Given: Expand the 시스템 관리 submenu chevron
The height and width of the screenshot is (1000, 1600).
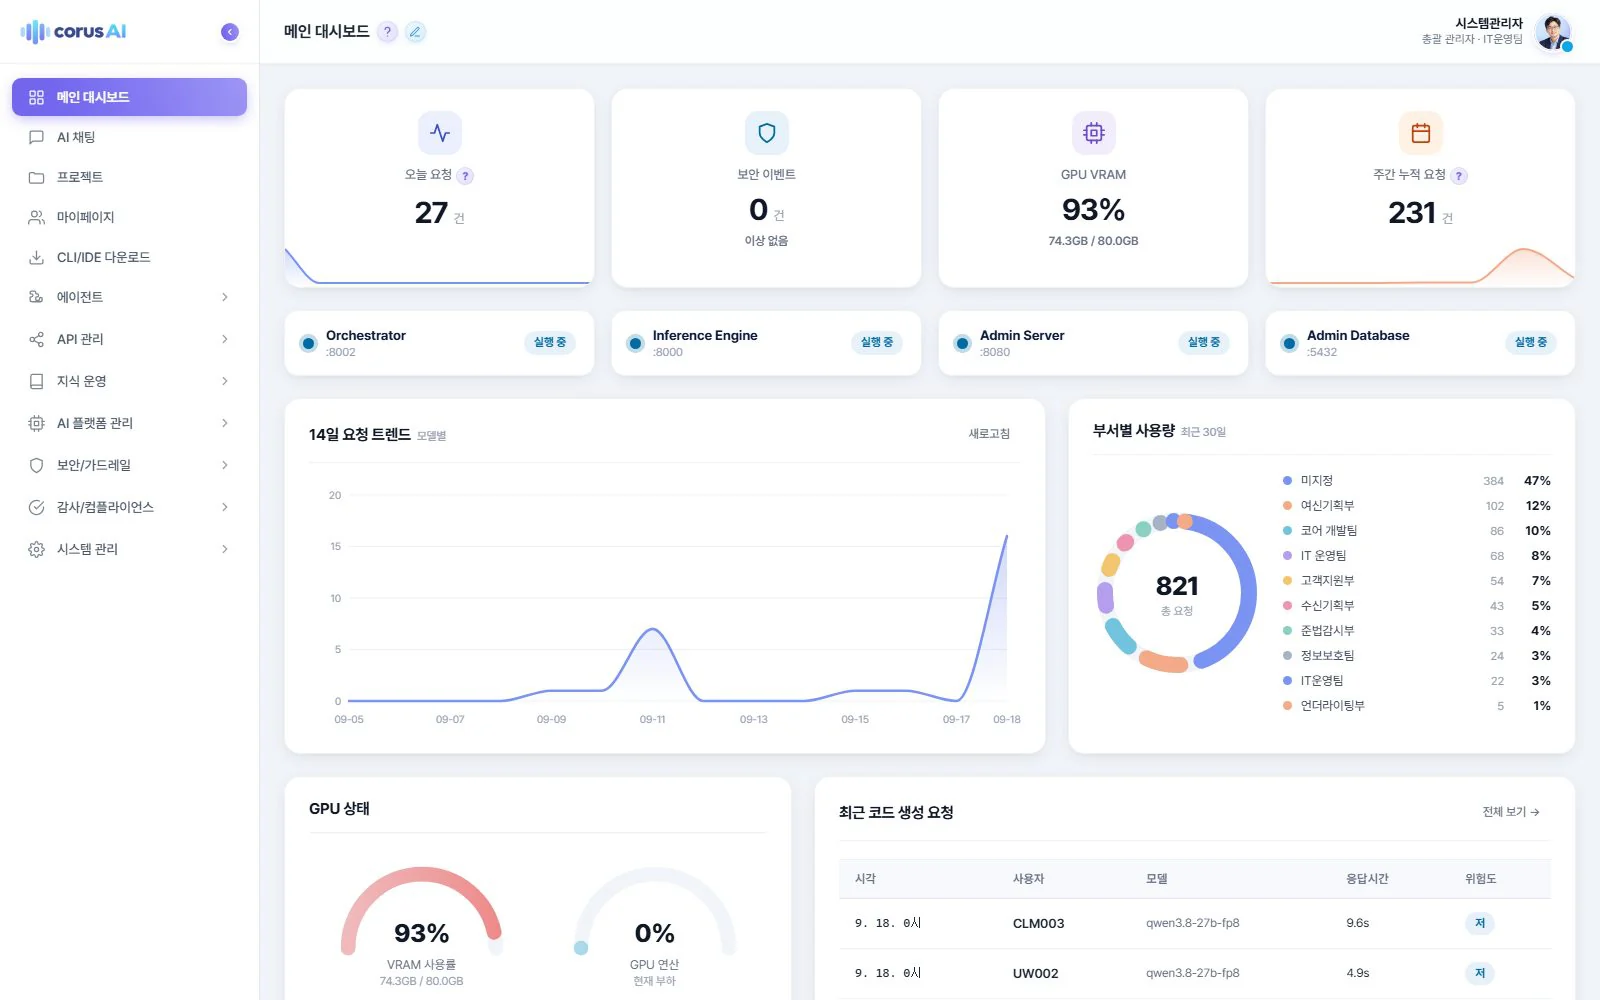Looking at the screenshot, I should (x=225, y=549).
